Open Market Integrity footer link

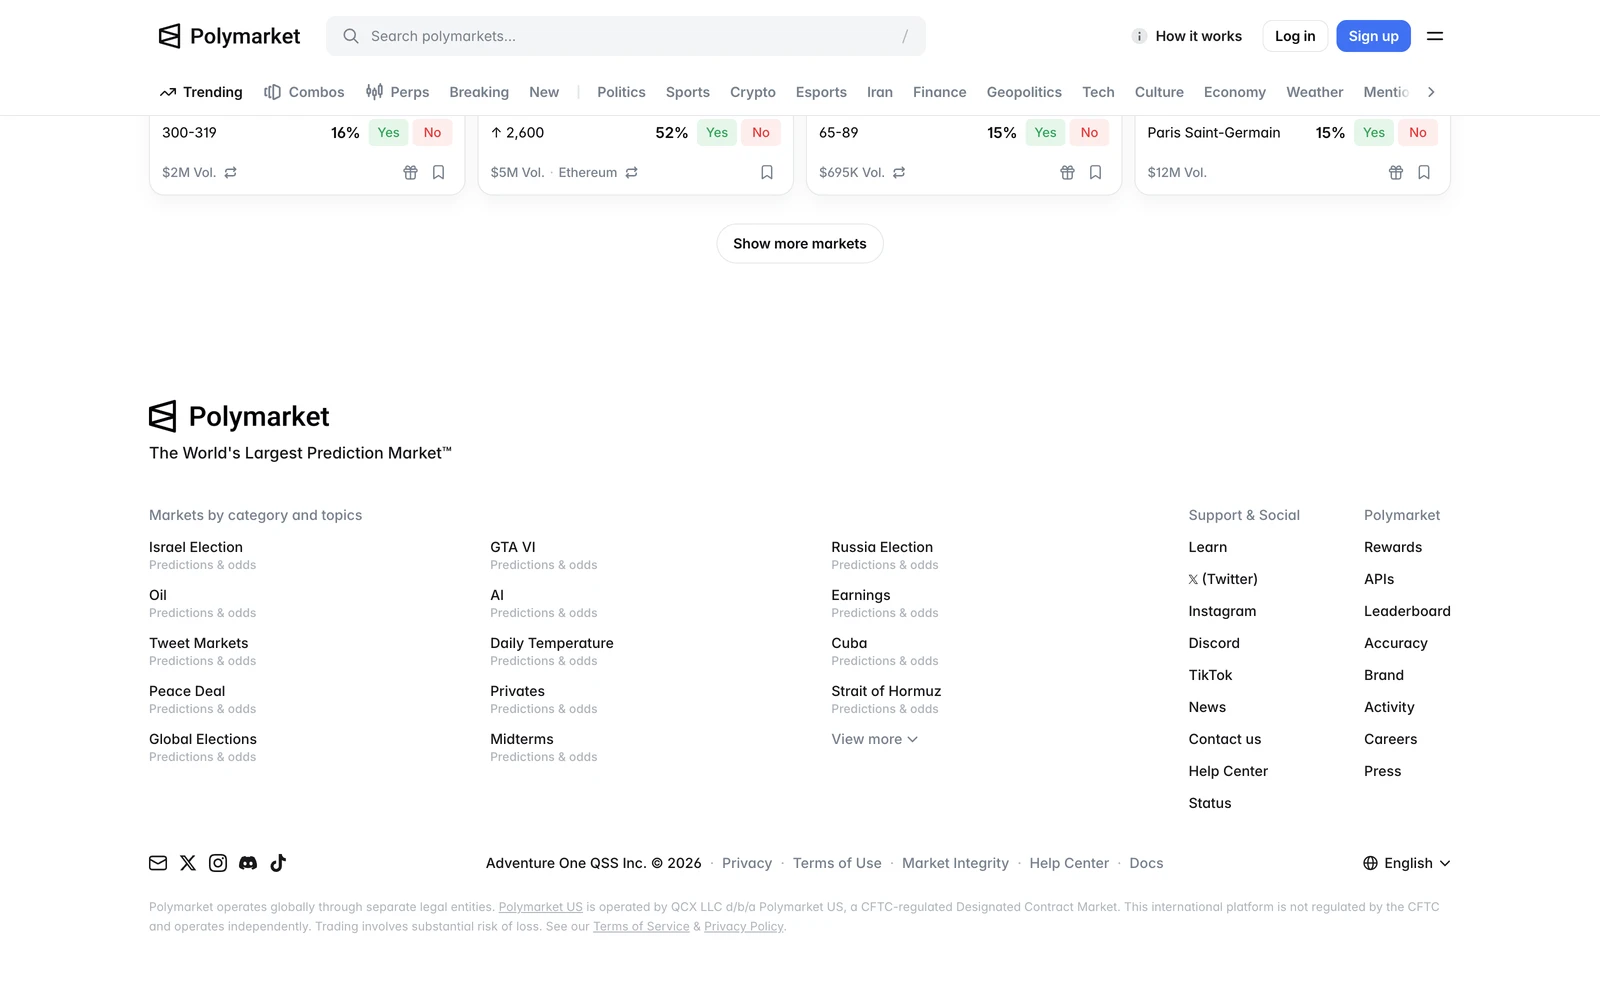coord(955,863)
